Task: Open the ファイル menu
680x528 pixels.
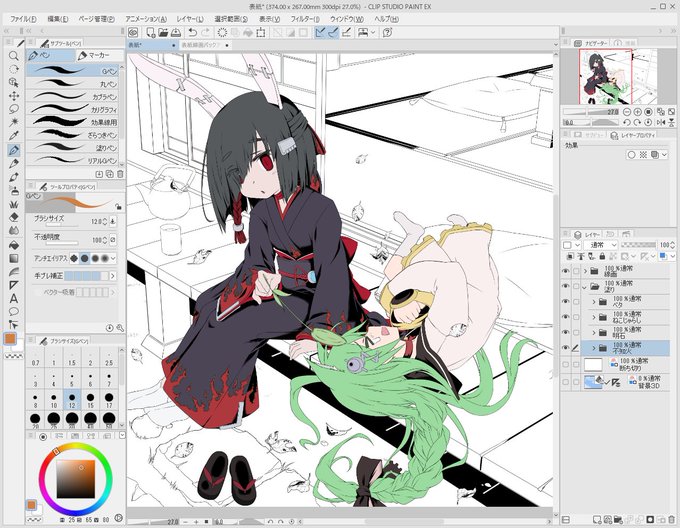Action: click(23, 19)
